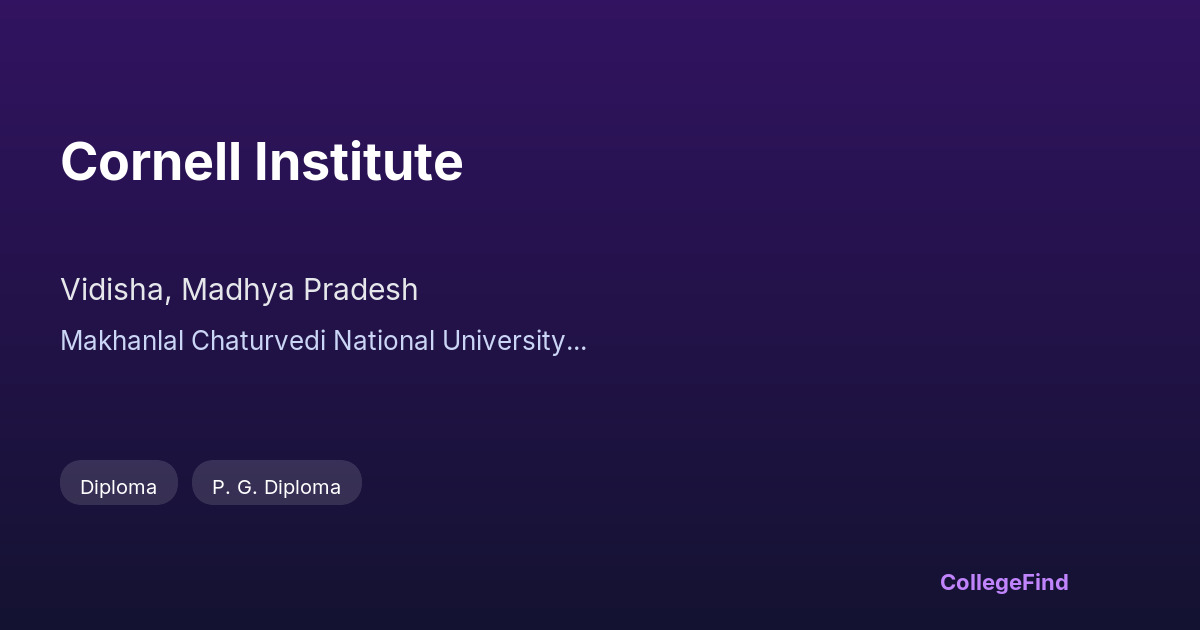Screen dimensions: 1200x630
Task: Click the College part of CollegeFind
Action: pyautogui.click(x=979, y=582)
